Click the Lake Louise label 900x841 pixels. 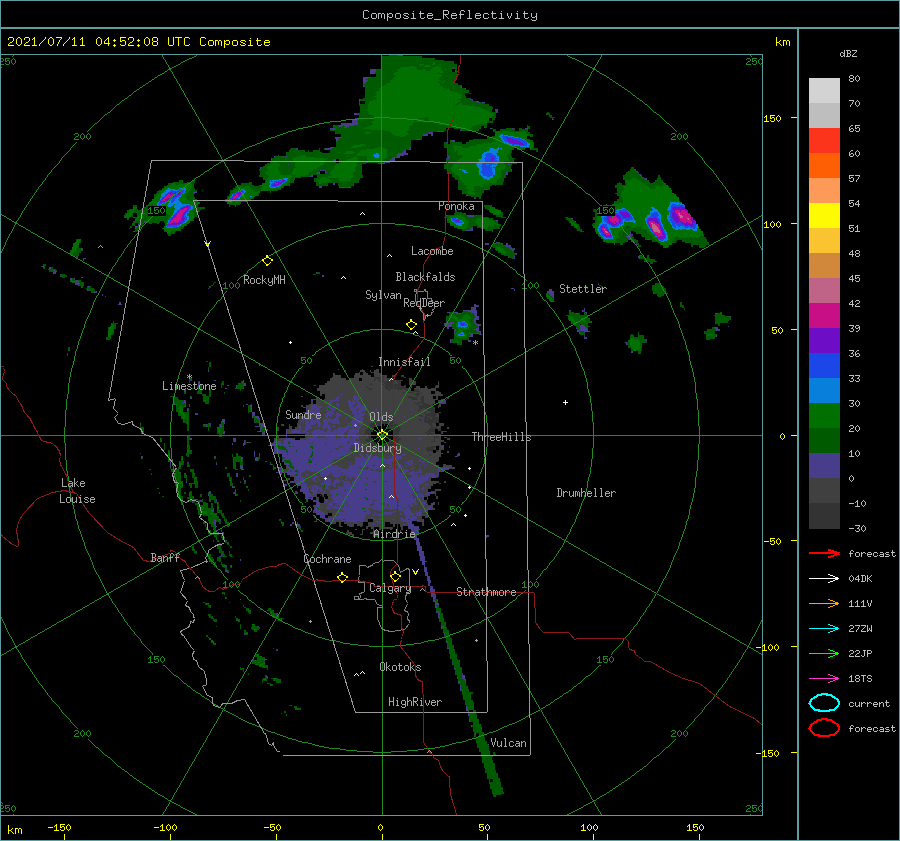pos(77,491)
